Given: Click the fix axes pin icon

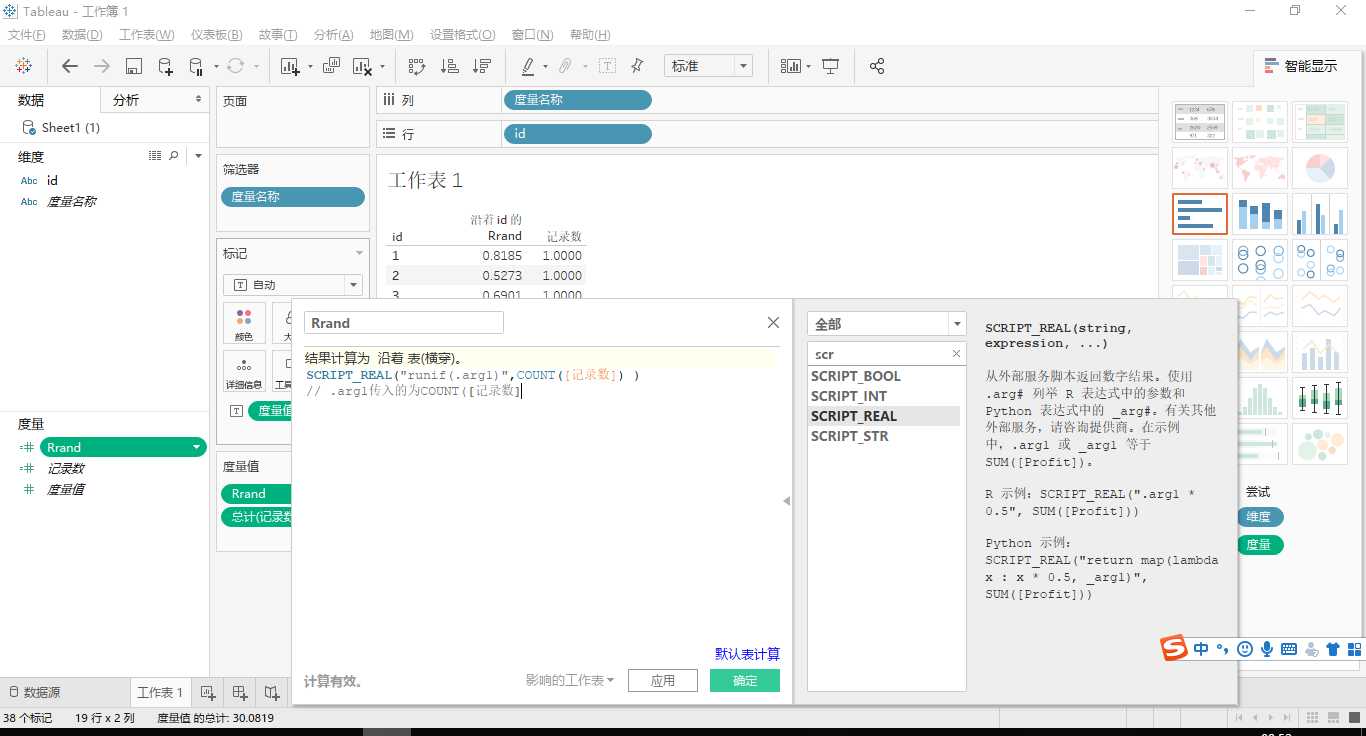Looking at the screenshot, I should coord(637,66).
